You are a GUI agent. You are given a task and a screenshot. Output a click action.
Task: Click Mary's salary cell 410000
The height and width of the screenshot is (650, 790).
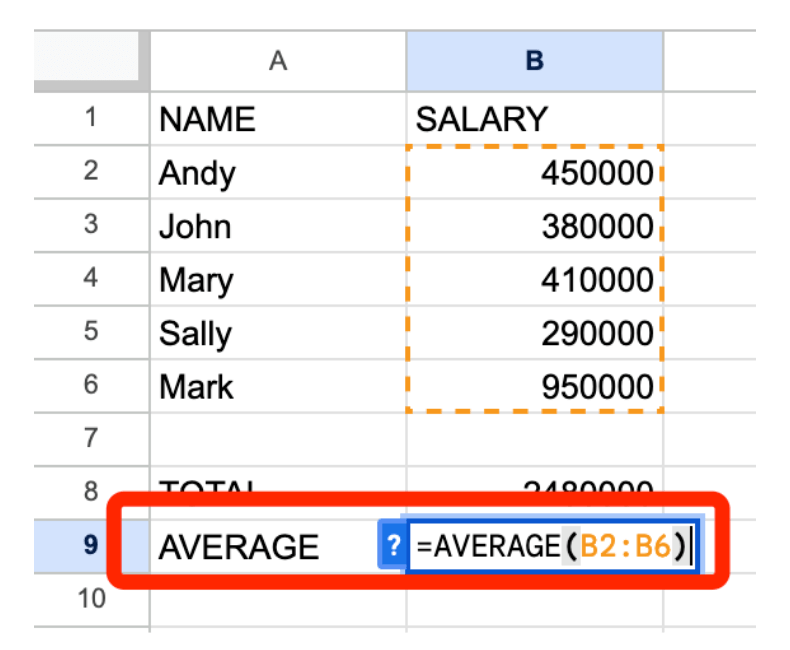click(534, 280)
